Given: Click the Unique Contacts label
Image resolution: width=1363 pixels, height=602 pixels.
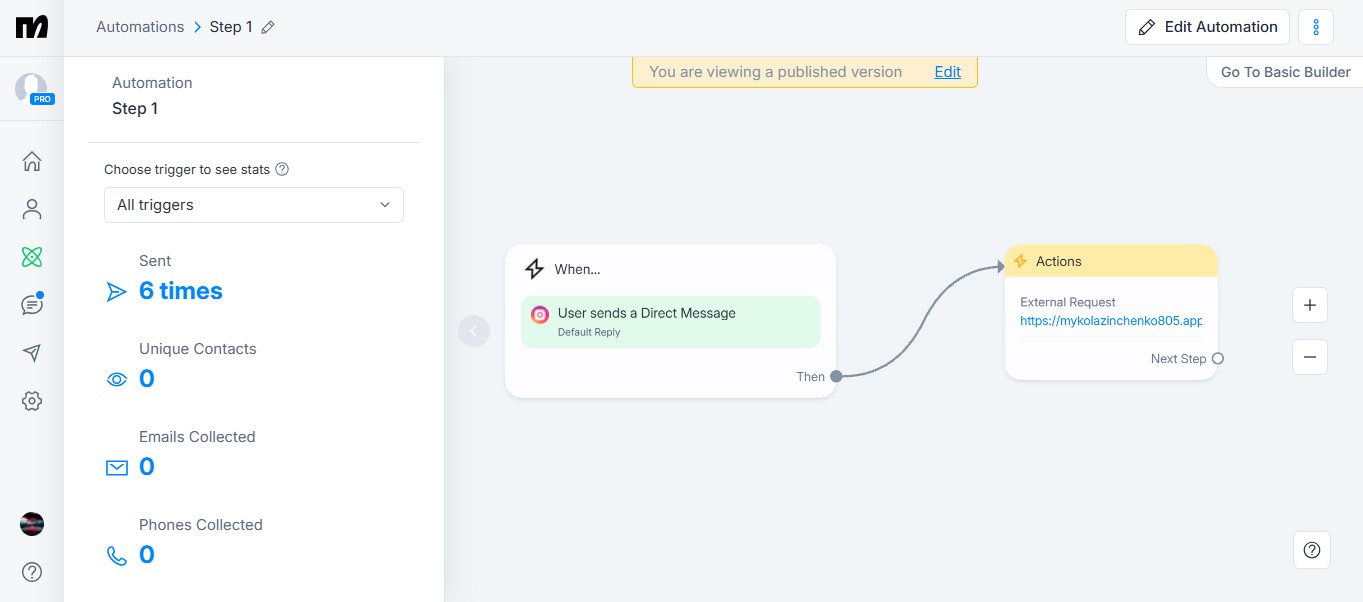Looking at the screenshot, I should pos(198,349).
